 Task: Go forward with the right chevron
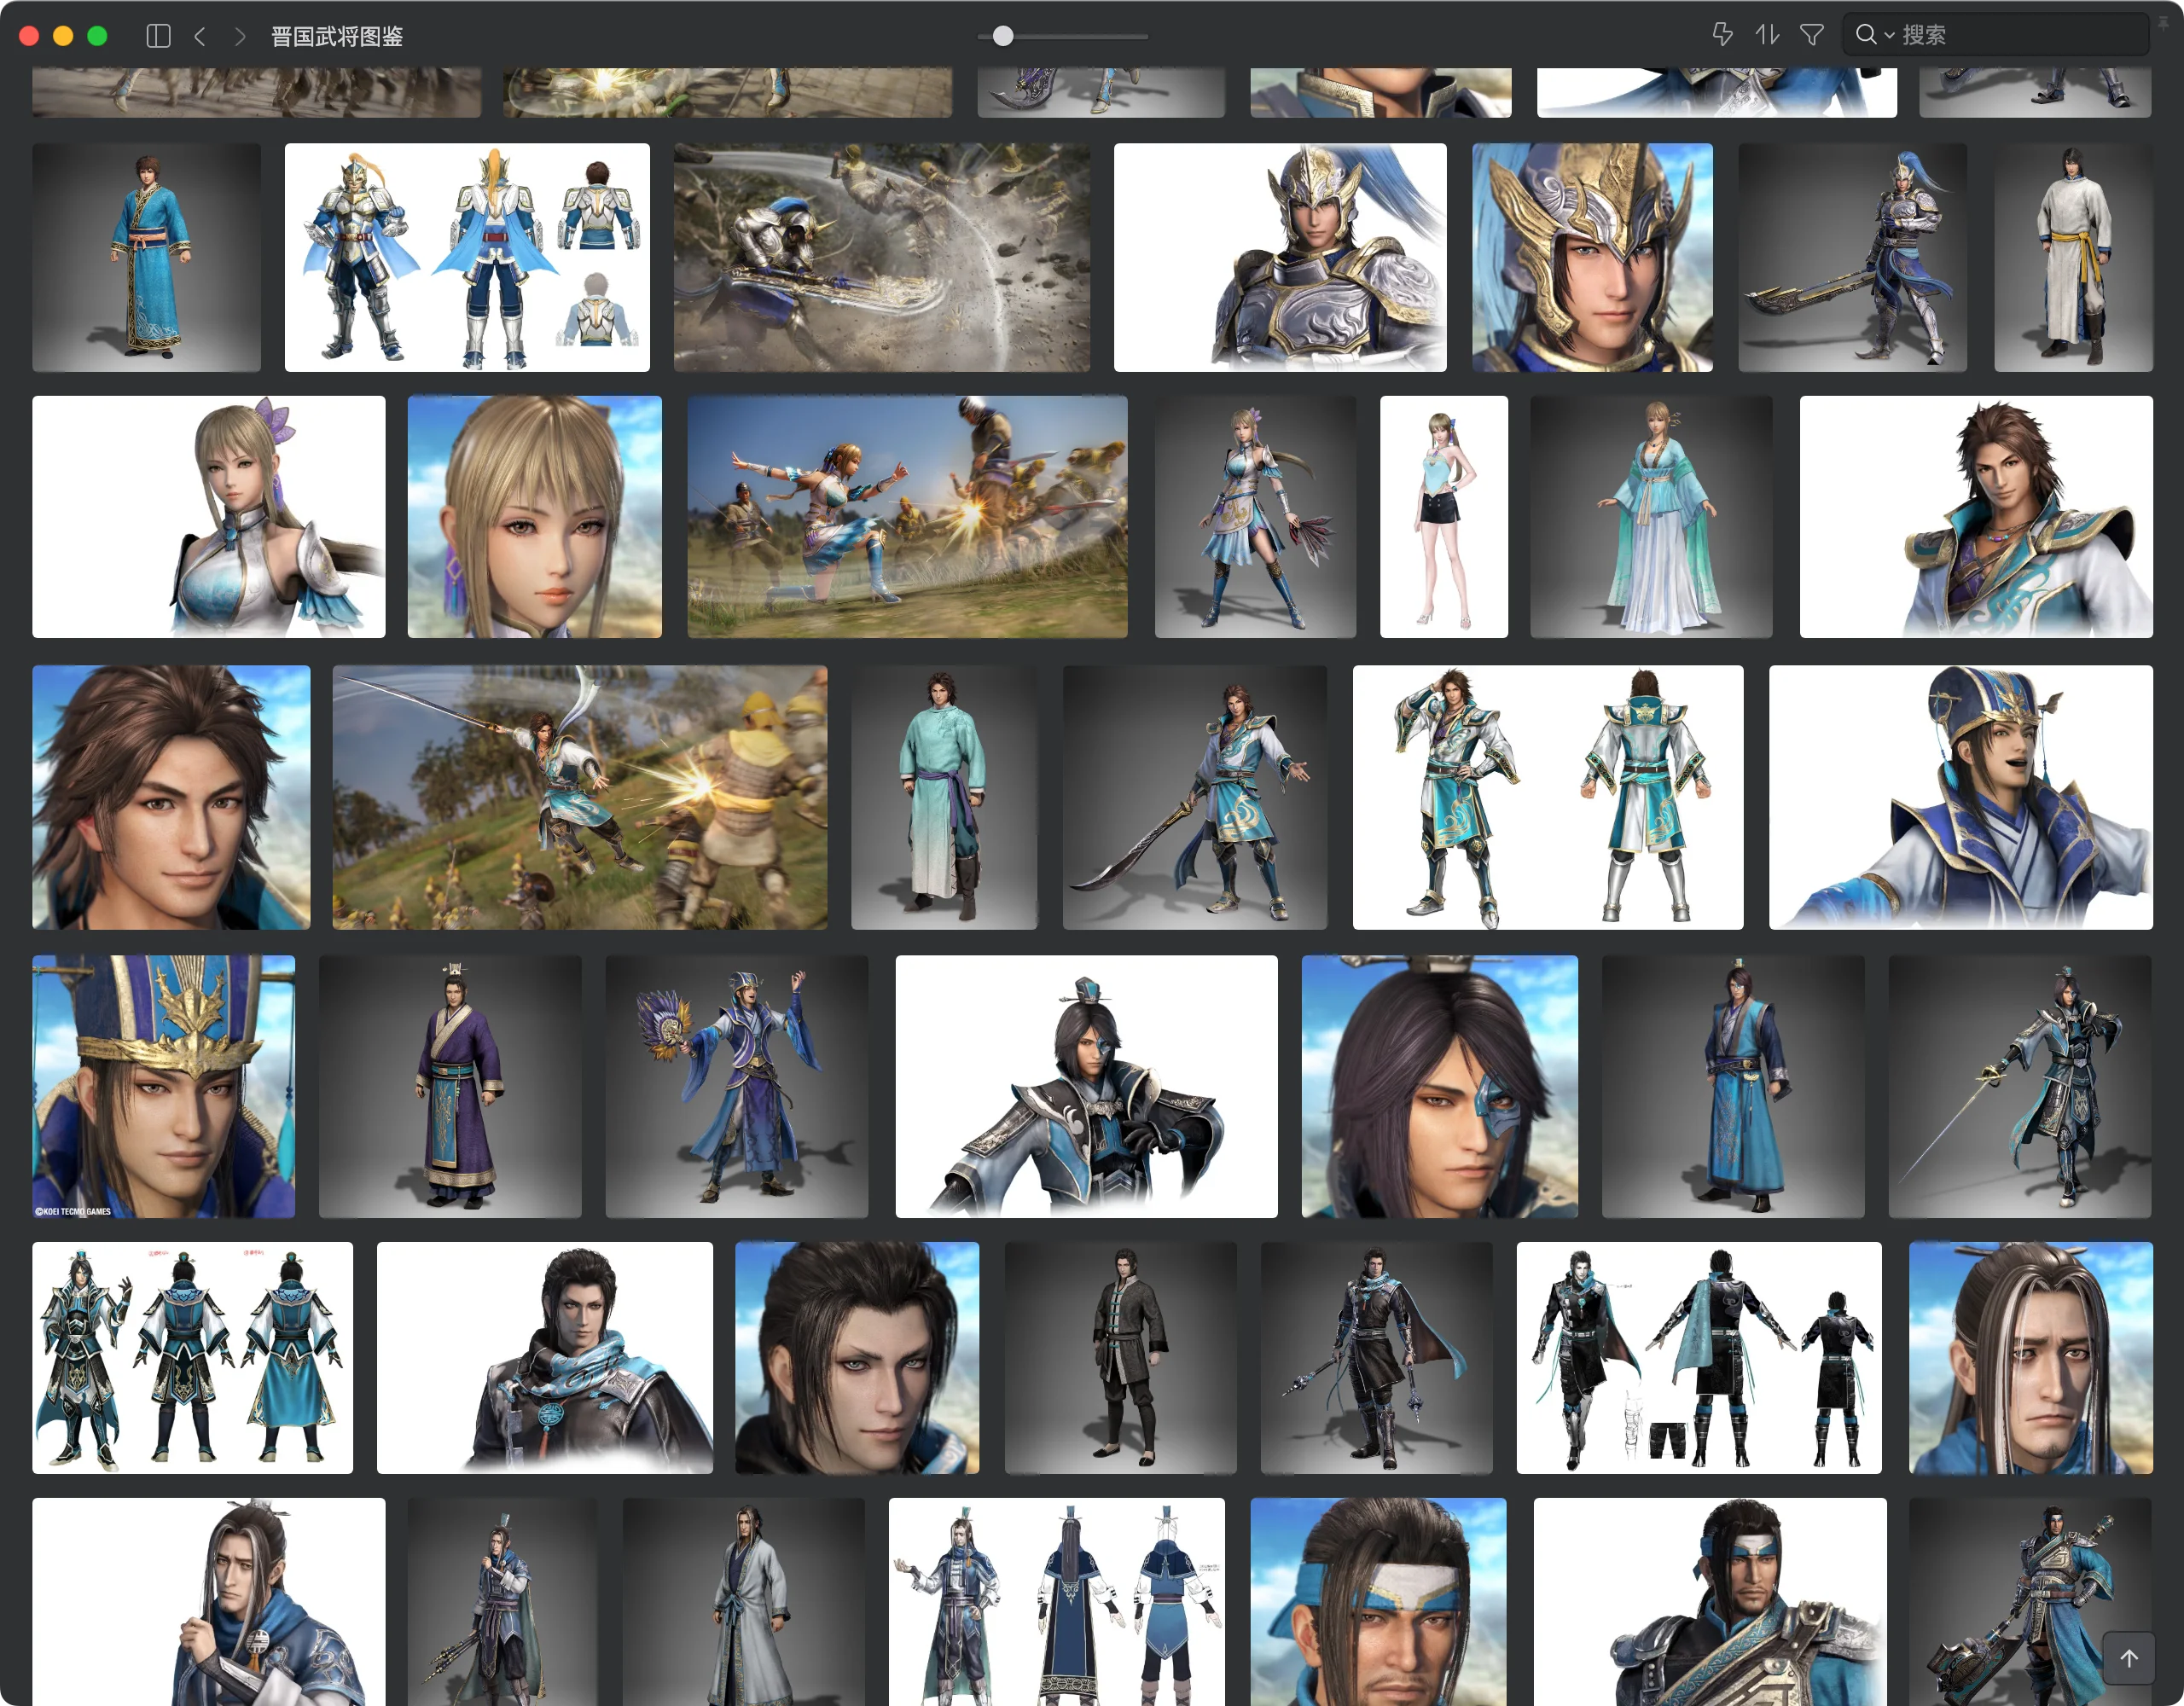click(x=239, y=36)
